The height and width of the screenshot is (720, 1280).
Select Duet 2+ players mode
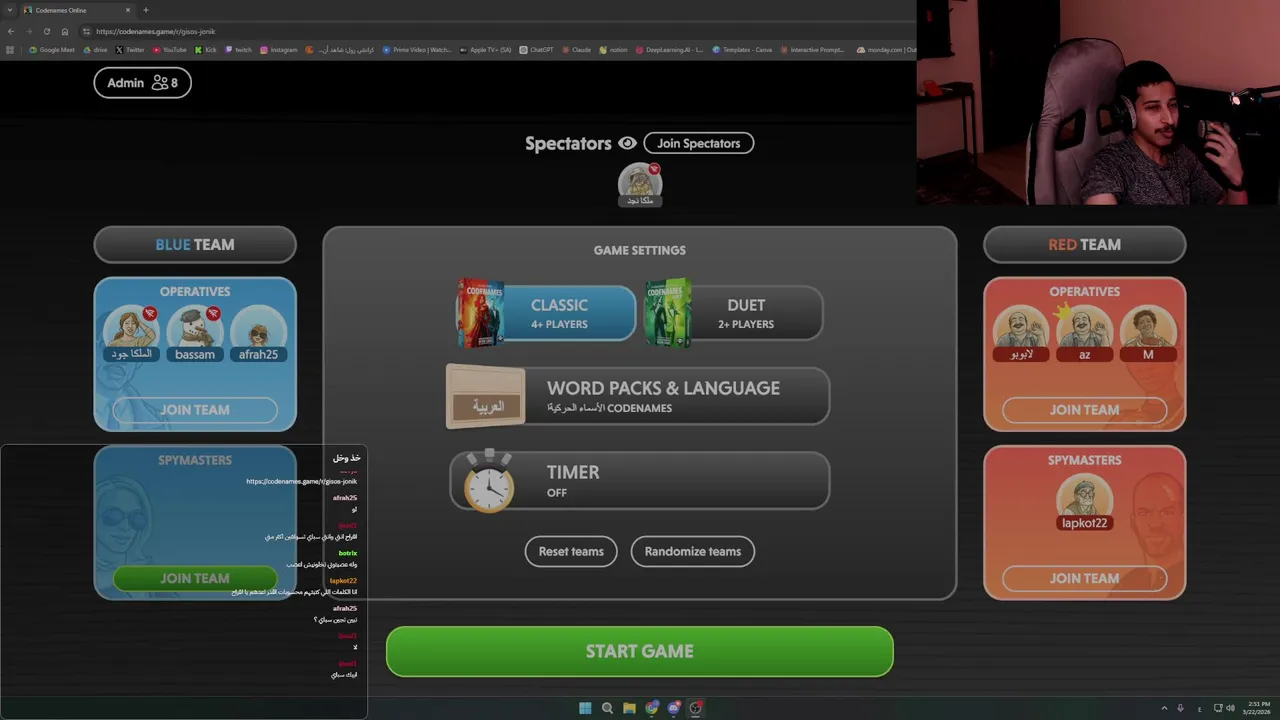[x=734, y=313]
